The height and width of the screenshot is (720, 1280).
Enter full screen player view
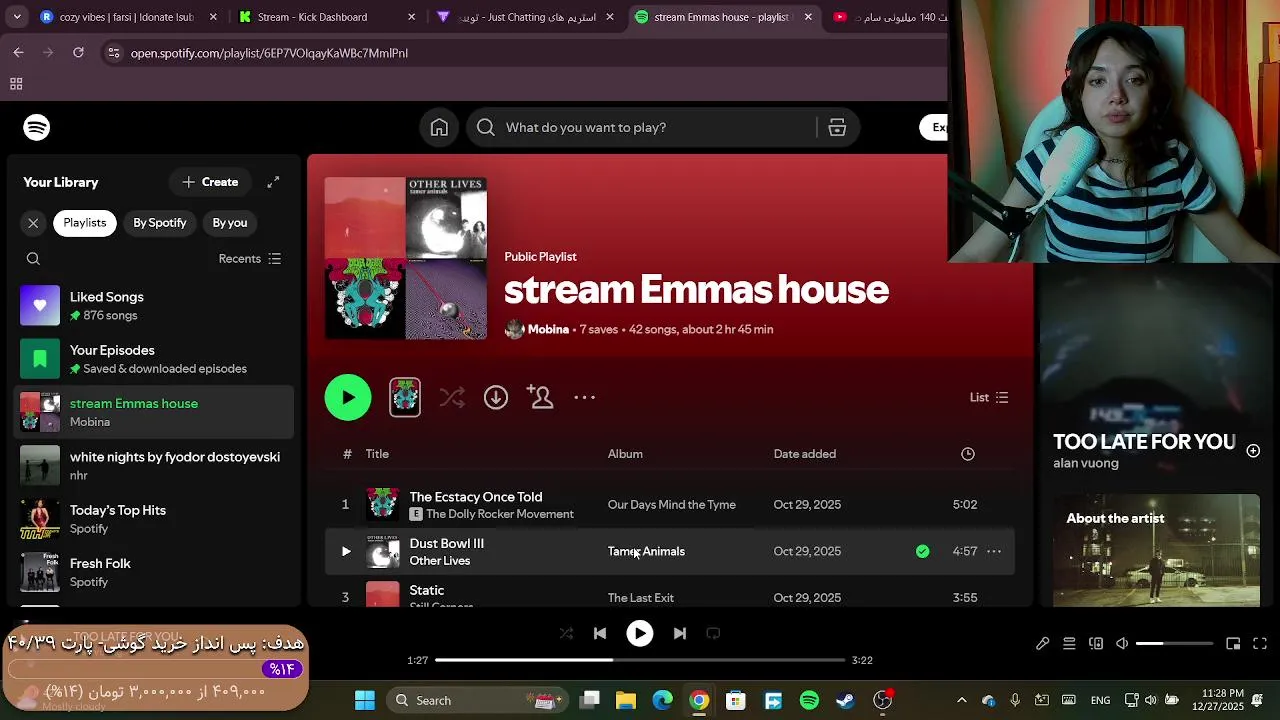(x=1260, y=644)
